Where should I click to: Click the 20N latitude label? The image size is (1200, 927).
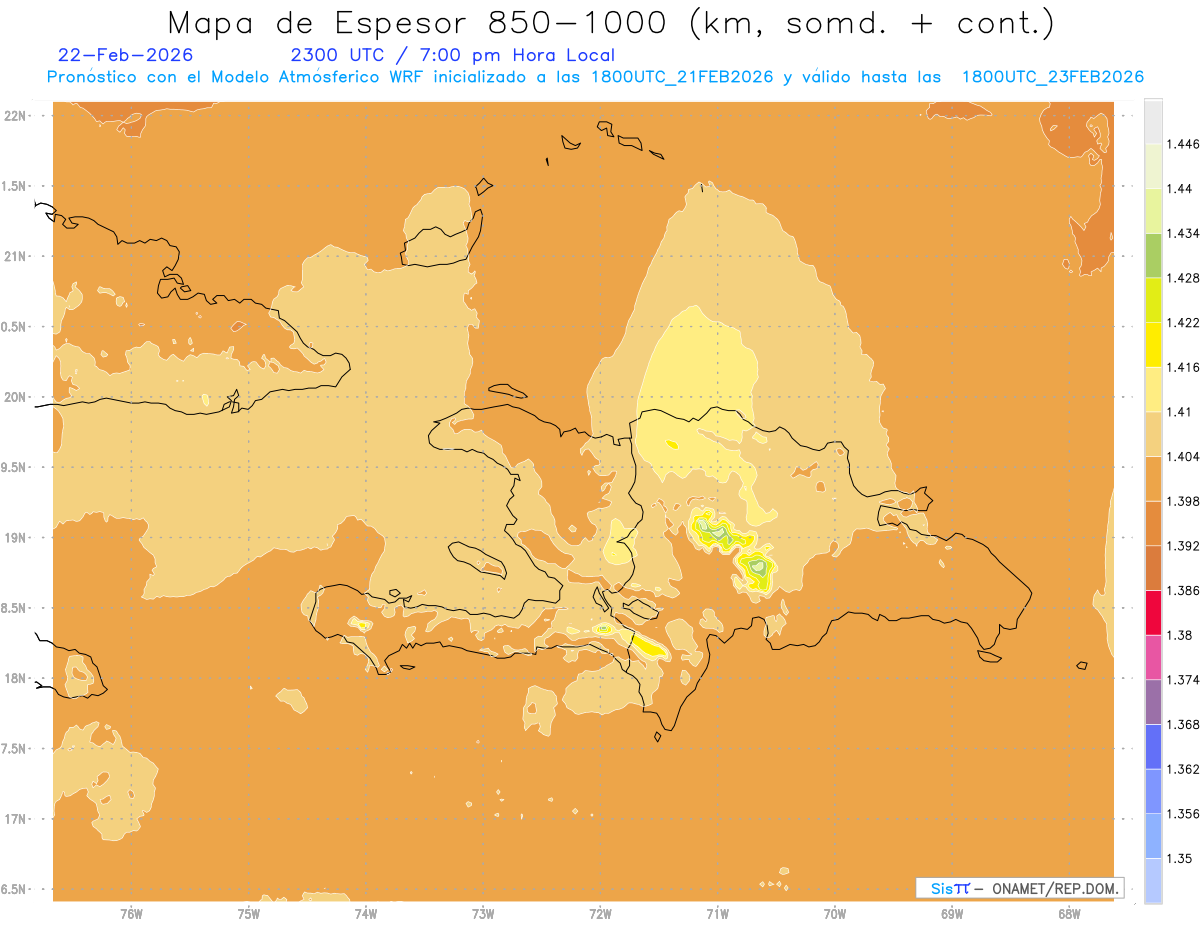15,397
